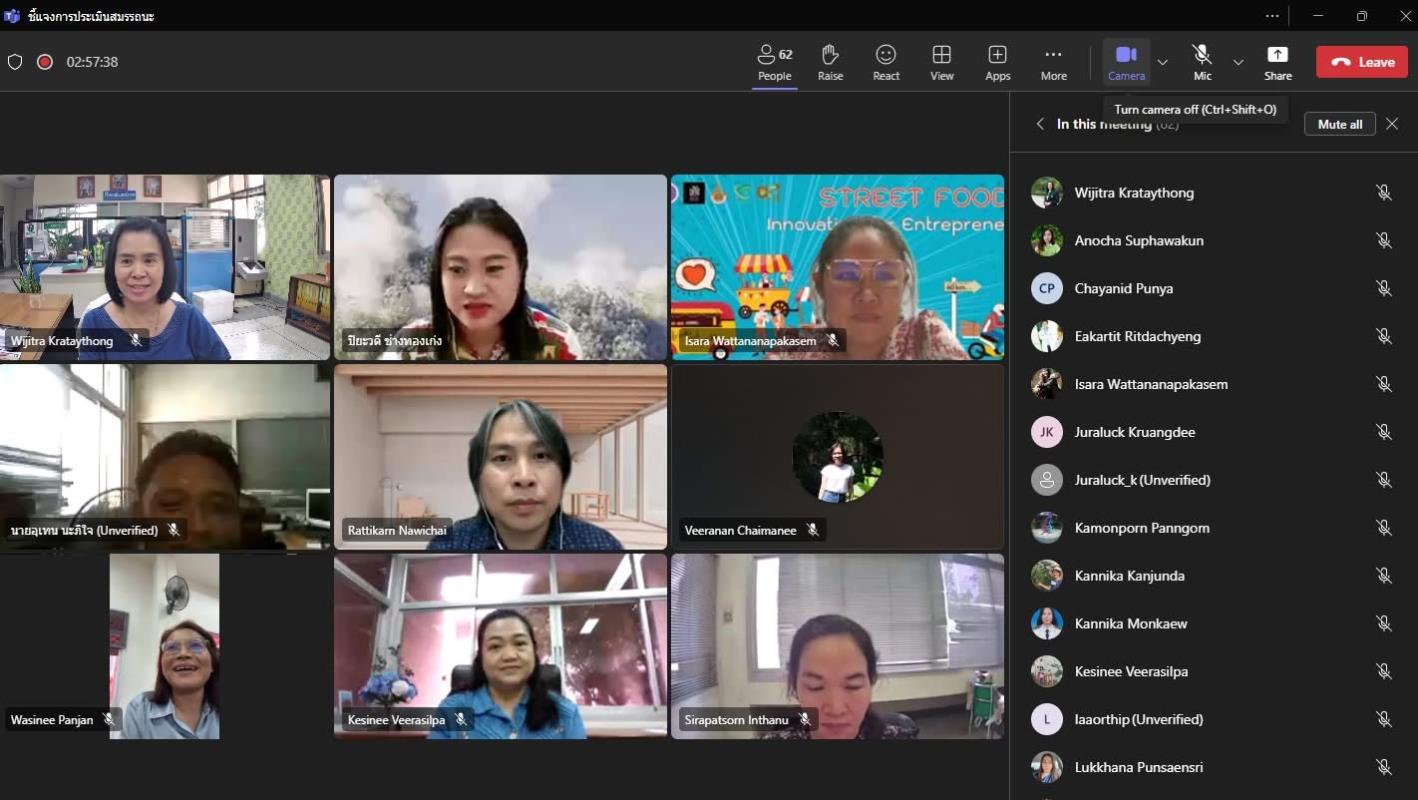Go back using the participants panel chevron
The image size is (1418, 800).
[x=1040, y=124]
